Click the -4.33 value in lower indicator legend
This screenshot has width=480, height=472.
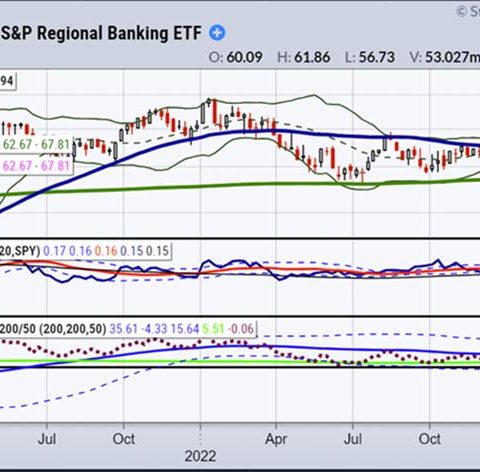point(153,329)
